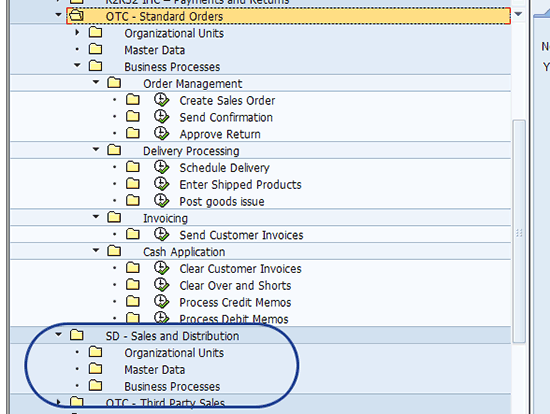The image size is (550, 414).
Task: Collapse the SD - Sales and Distribution node
Action: 59,335
